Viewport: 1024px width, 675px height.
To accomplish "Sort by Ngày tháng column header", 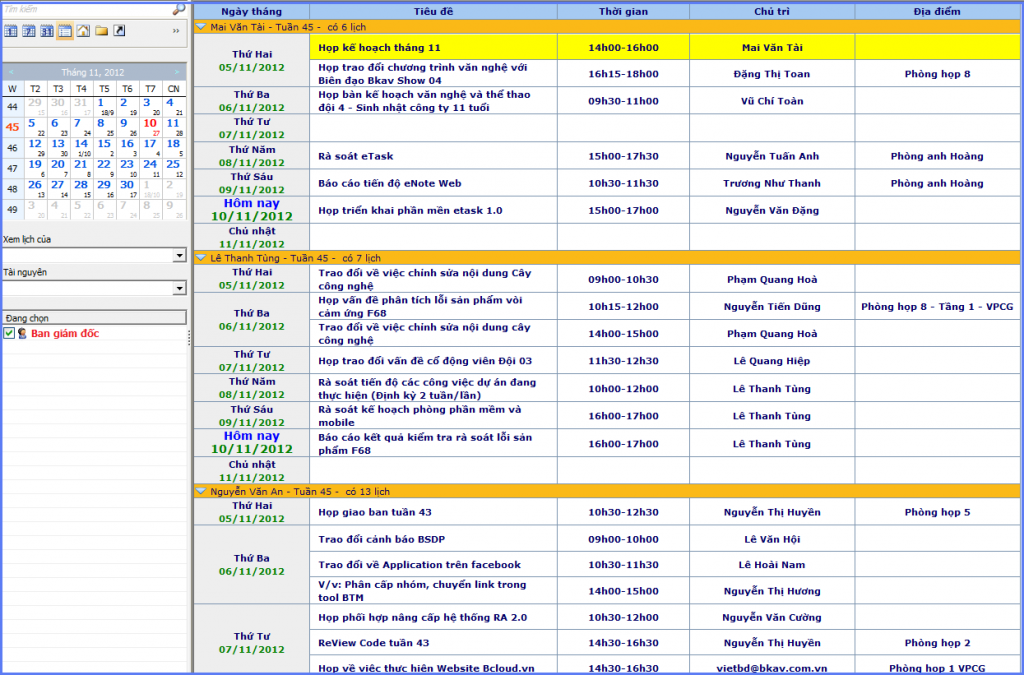I will [x=251, y=12].
